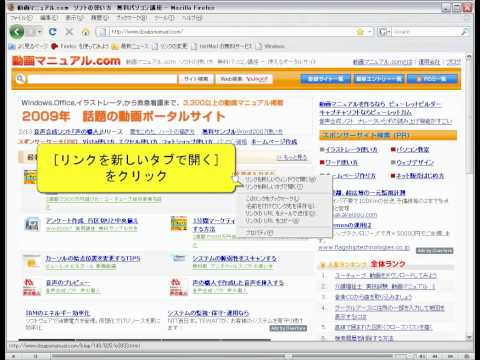Open the ツール menu
The height and width of the screenshot is (360, 480).
tap(164, 17)
